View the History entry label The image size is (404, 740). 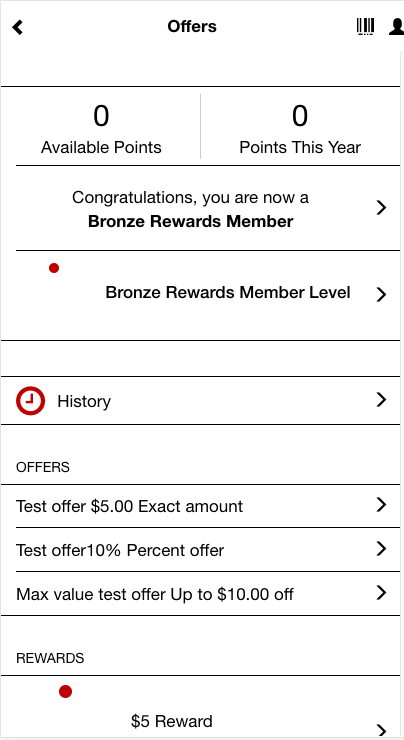point(84,401)
